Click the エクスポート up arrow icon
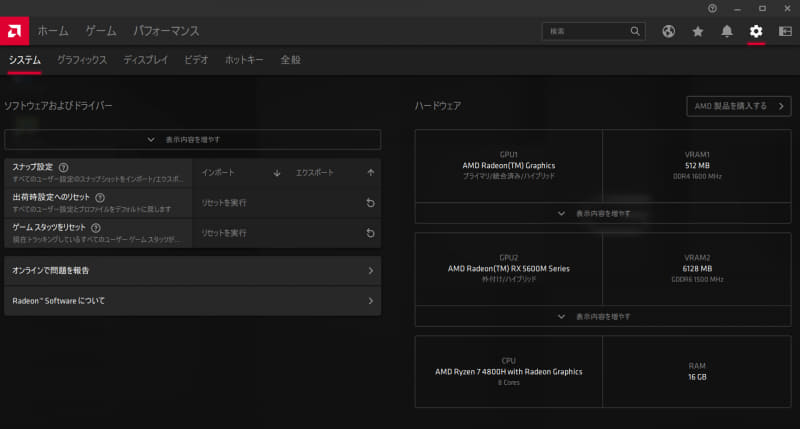Screen dimensions: 800x429 click(371, 173)
